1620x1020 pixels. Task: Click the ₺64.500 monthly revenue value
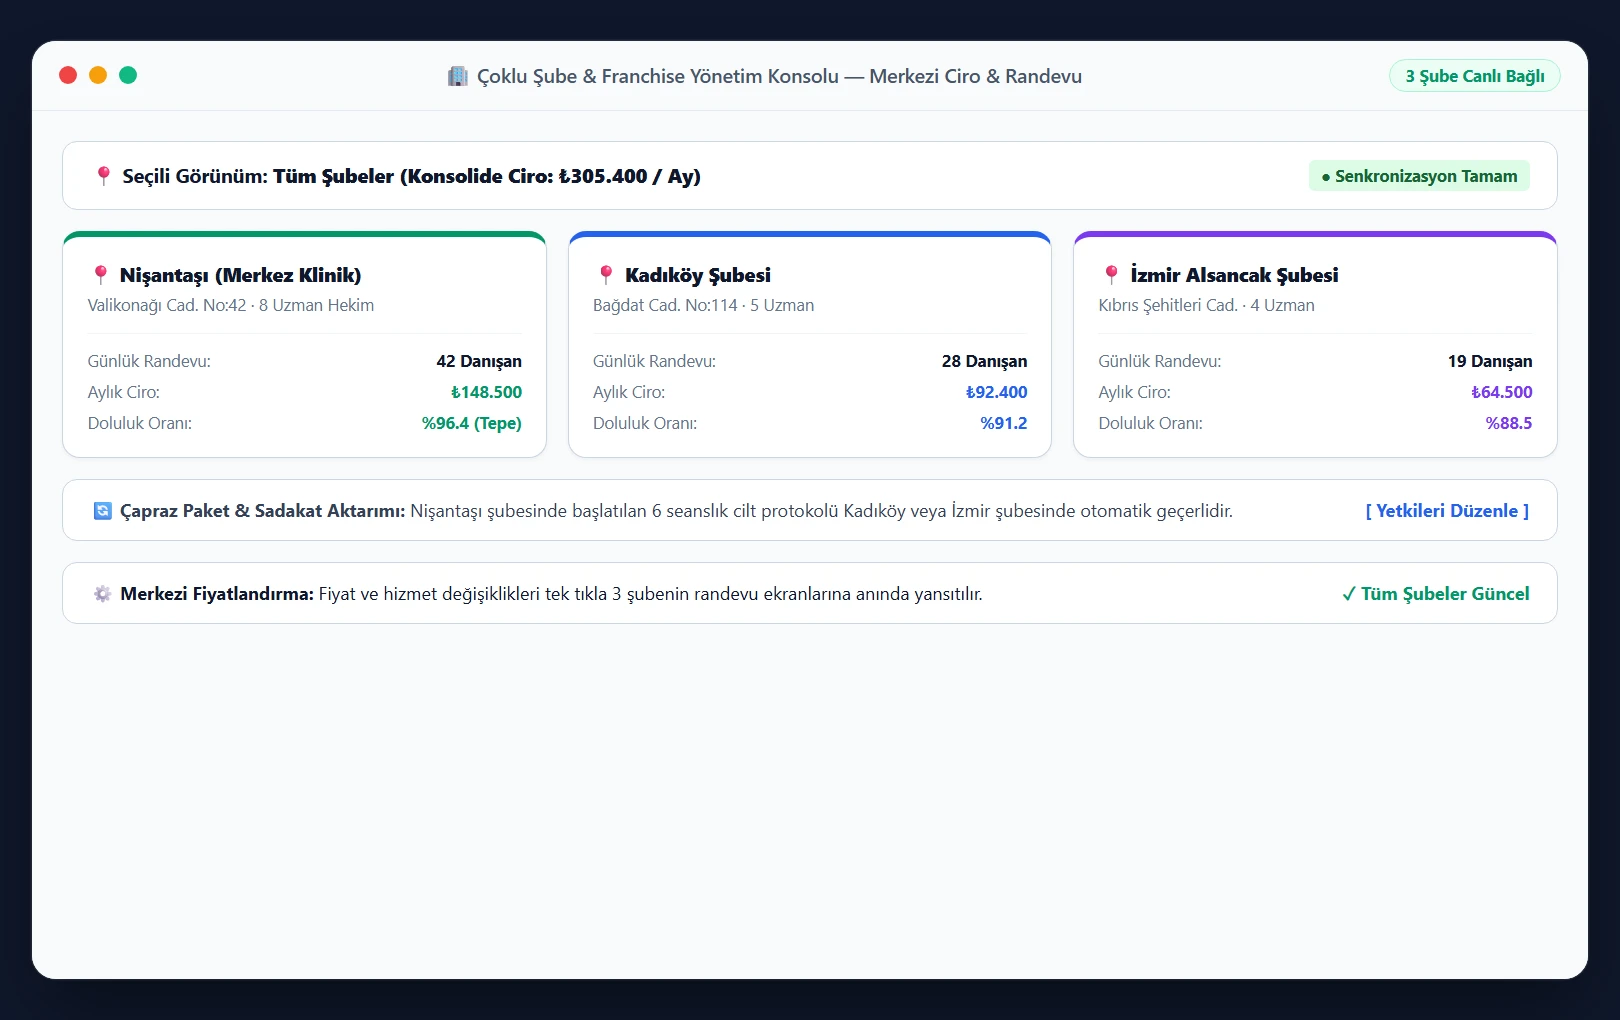[x=1501, y=392]
